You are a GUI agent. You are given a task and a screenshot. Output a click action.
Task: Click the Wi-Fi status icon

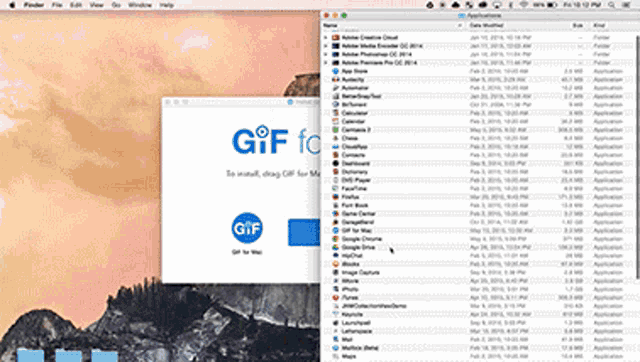pos(524,5)
